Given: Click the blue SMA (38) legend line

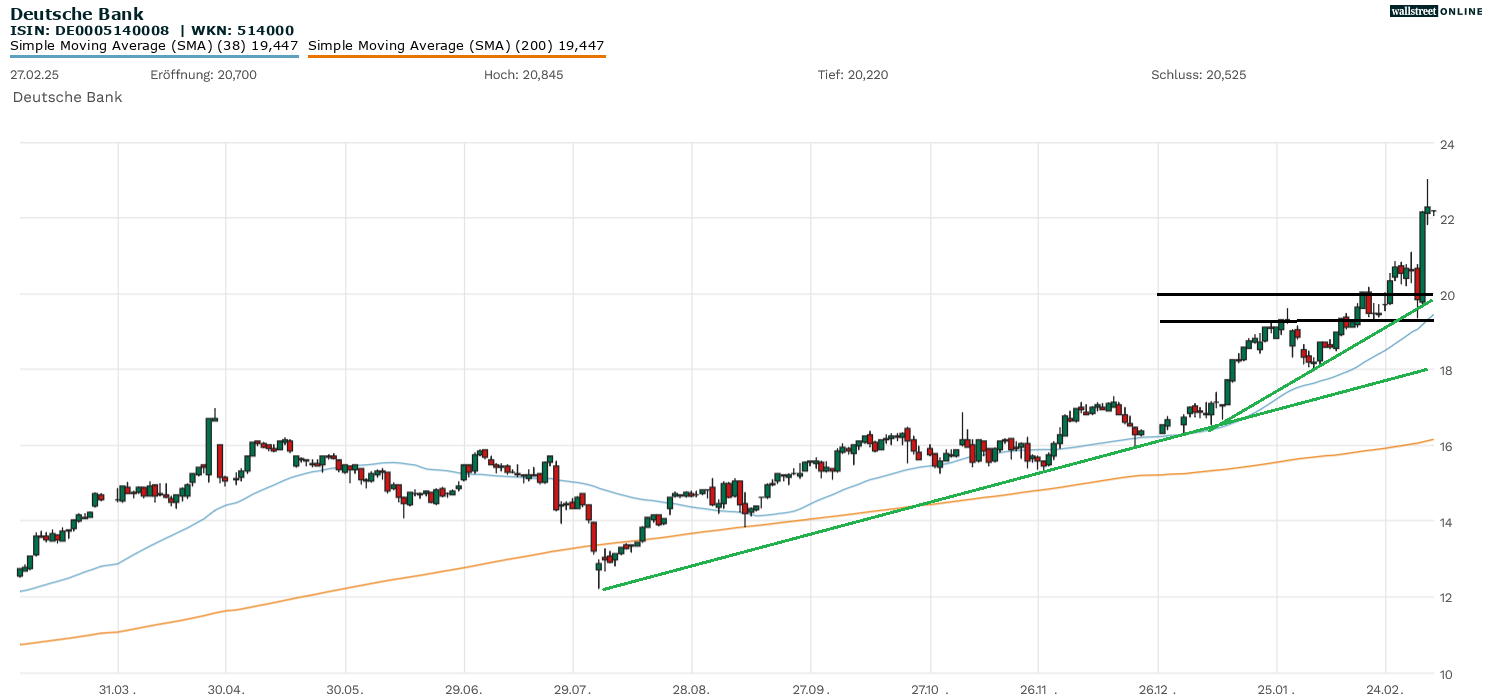Looking at the screenshot, I should 154,56.
